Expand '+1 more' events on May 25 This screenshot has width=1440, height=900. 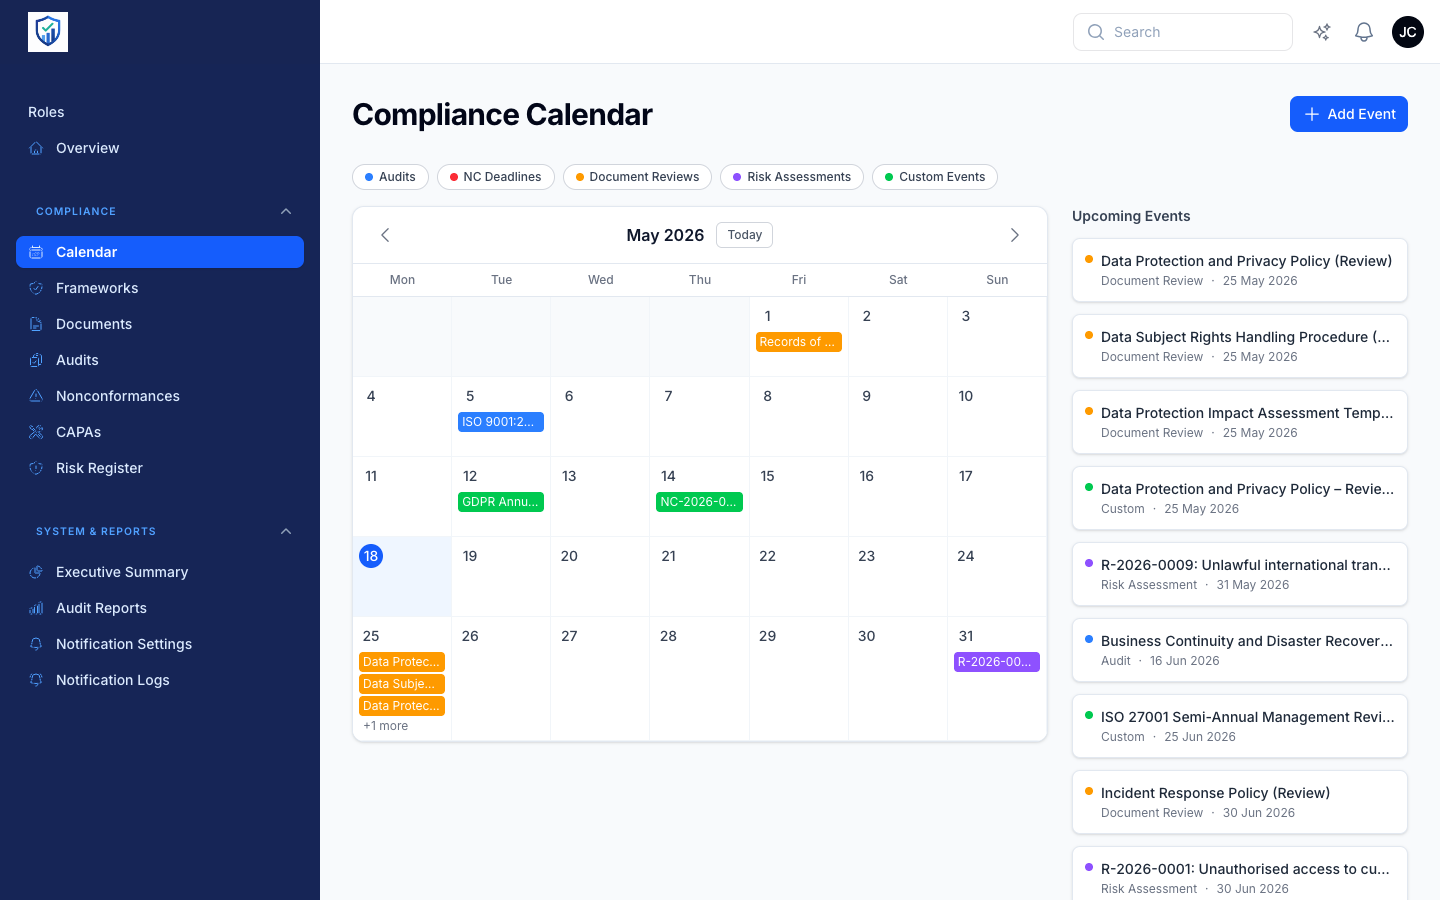(386, 726)
